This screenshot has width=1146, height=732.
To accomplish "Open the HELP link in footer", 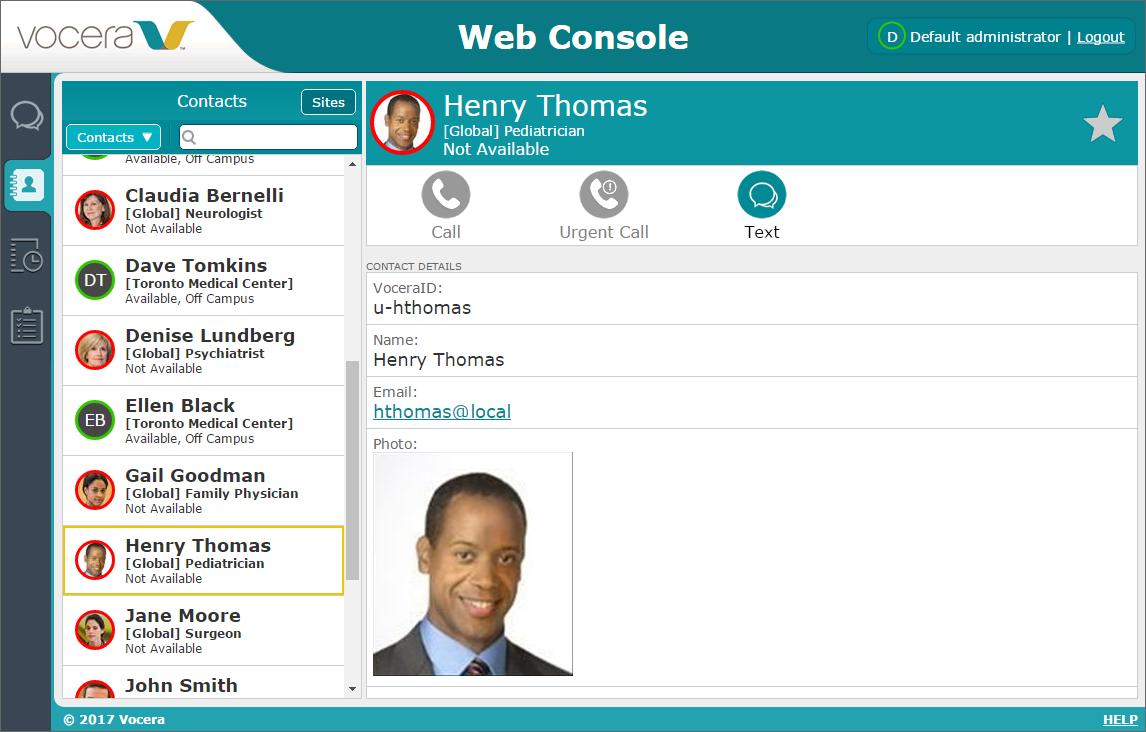I will click(1119, 720).
